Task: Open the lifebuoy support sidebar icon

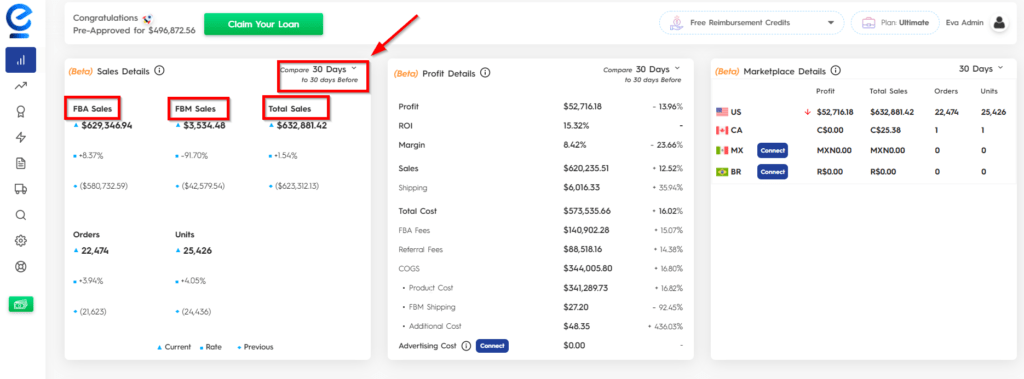Action: pos(20,267)
